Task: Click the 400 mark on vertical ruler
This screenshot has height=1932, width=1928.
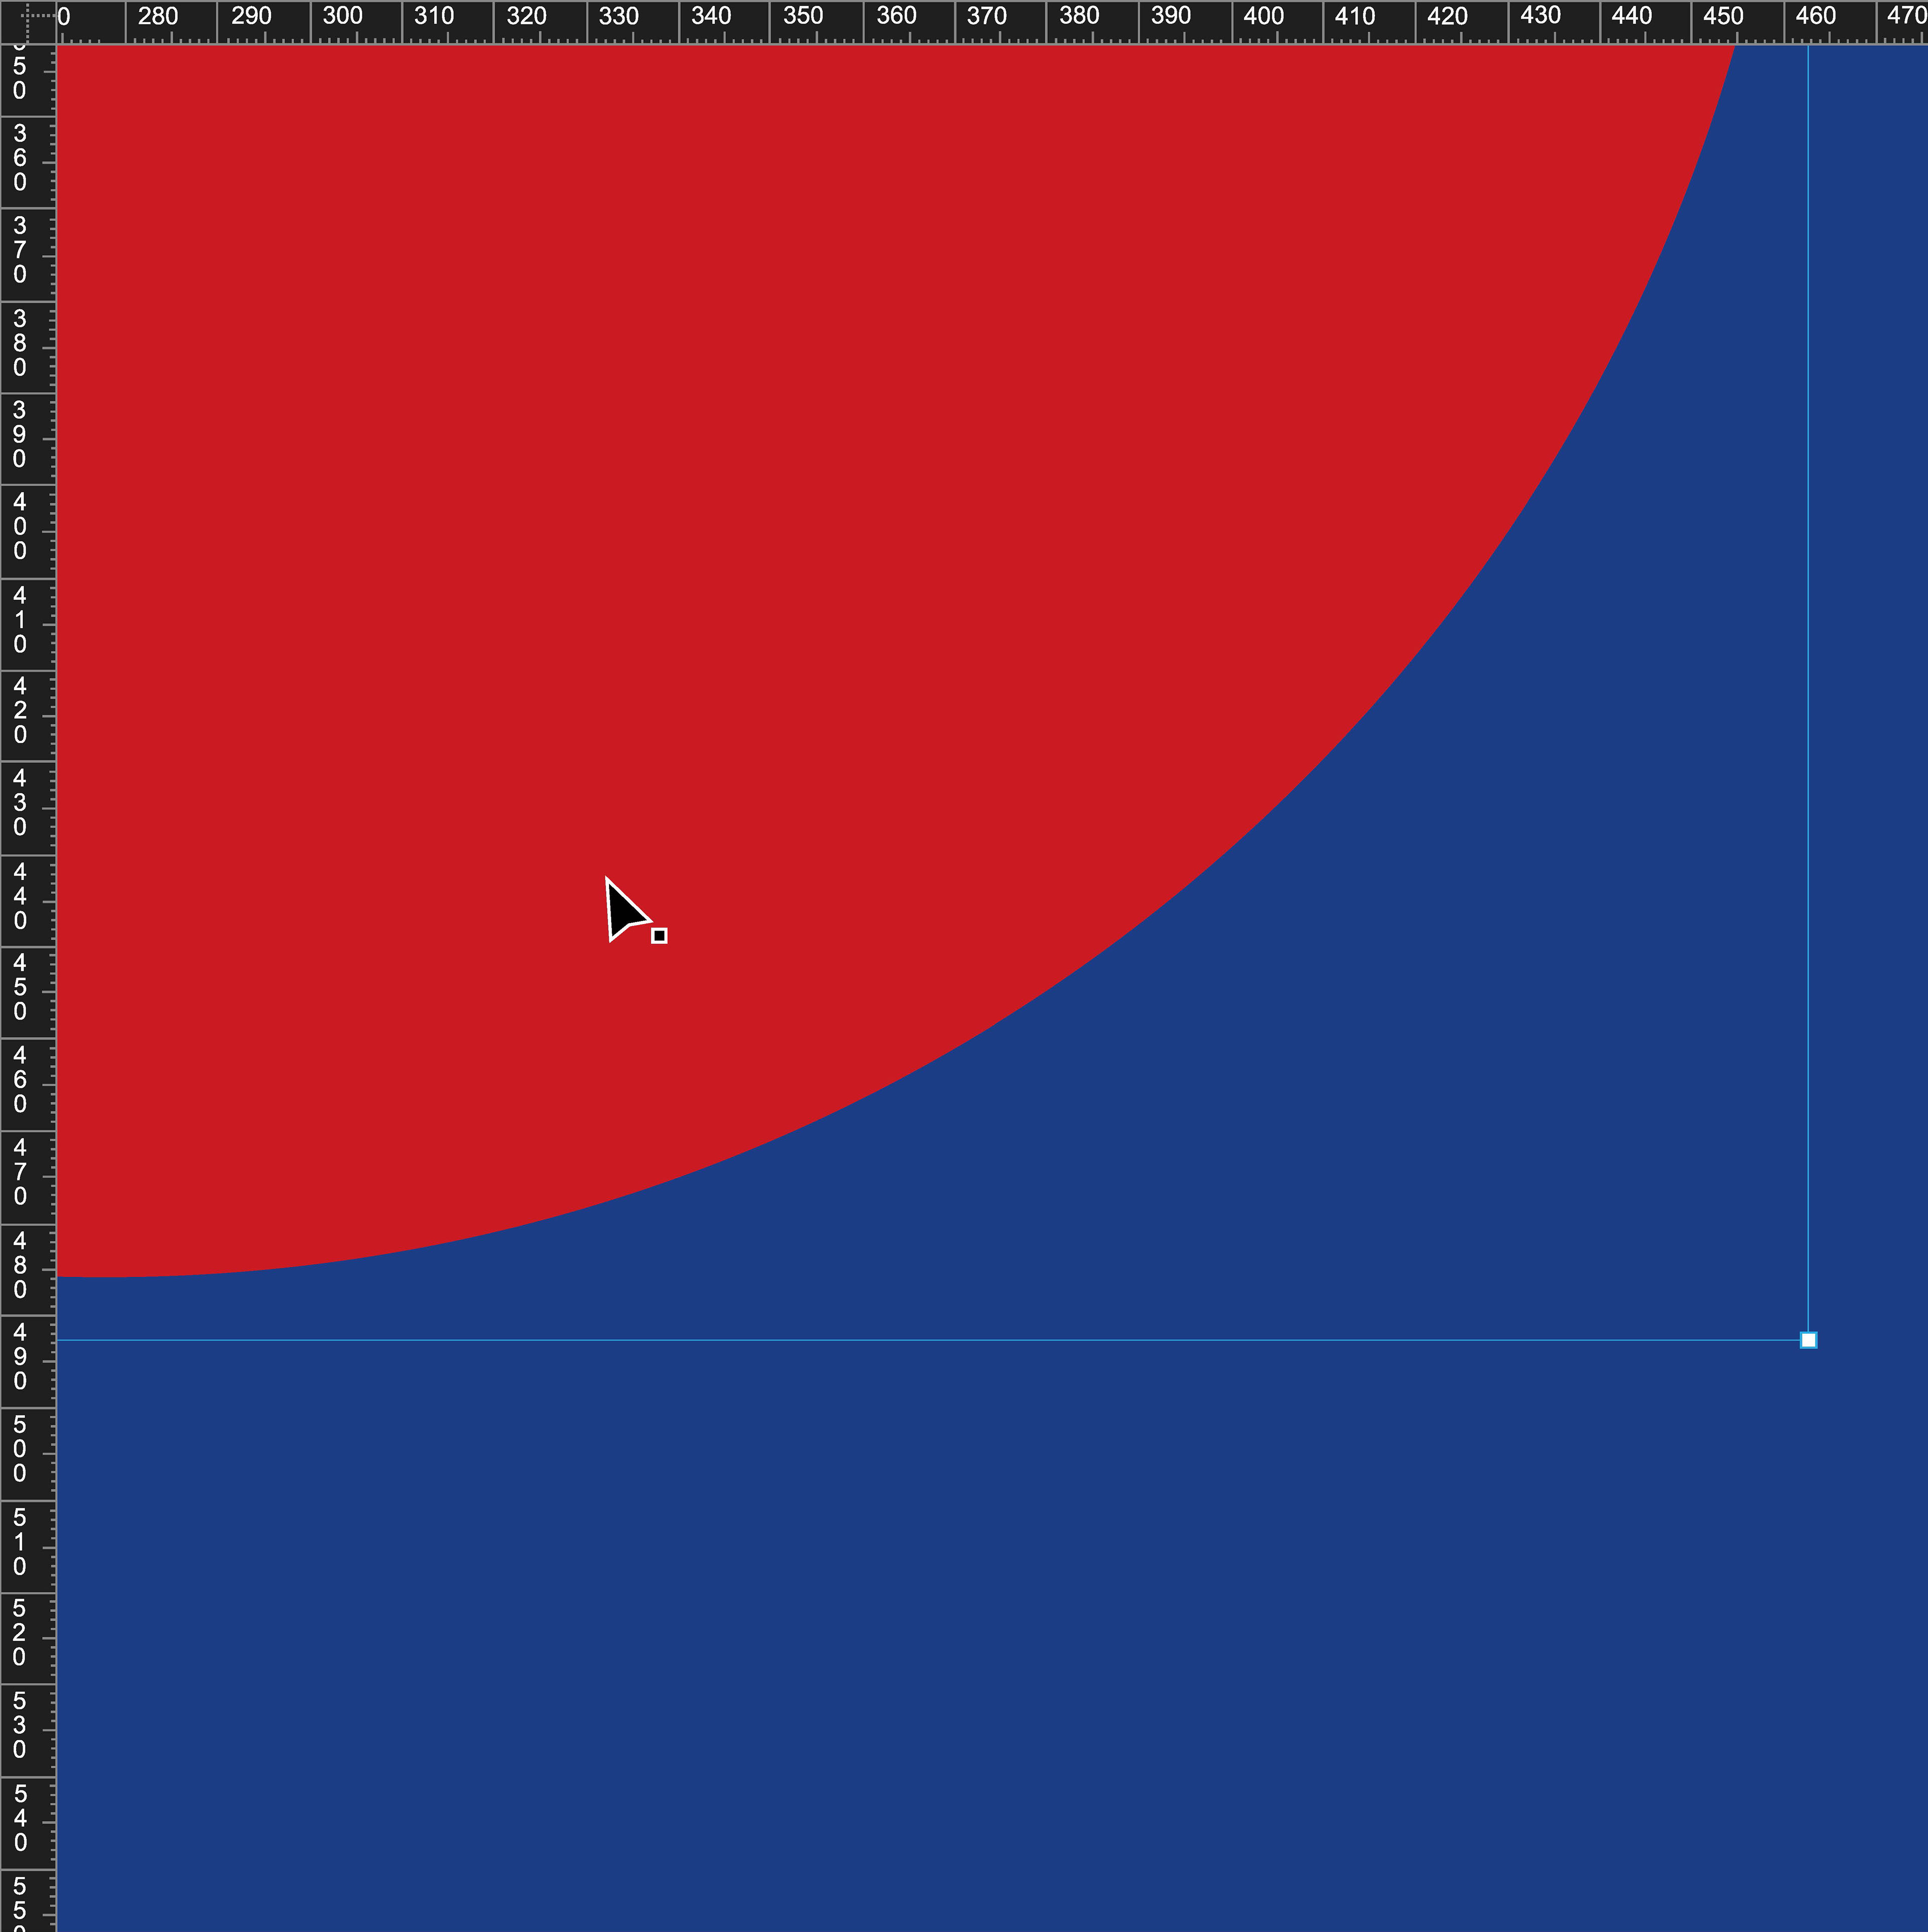Action: (20, 526)
